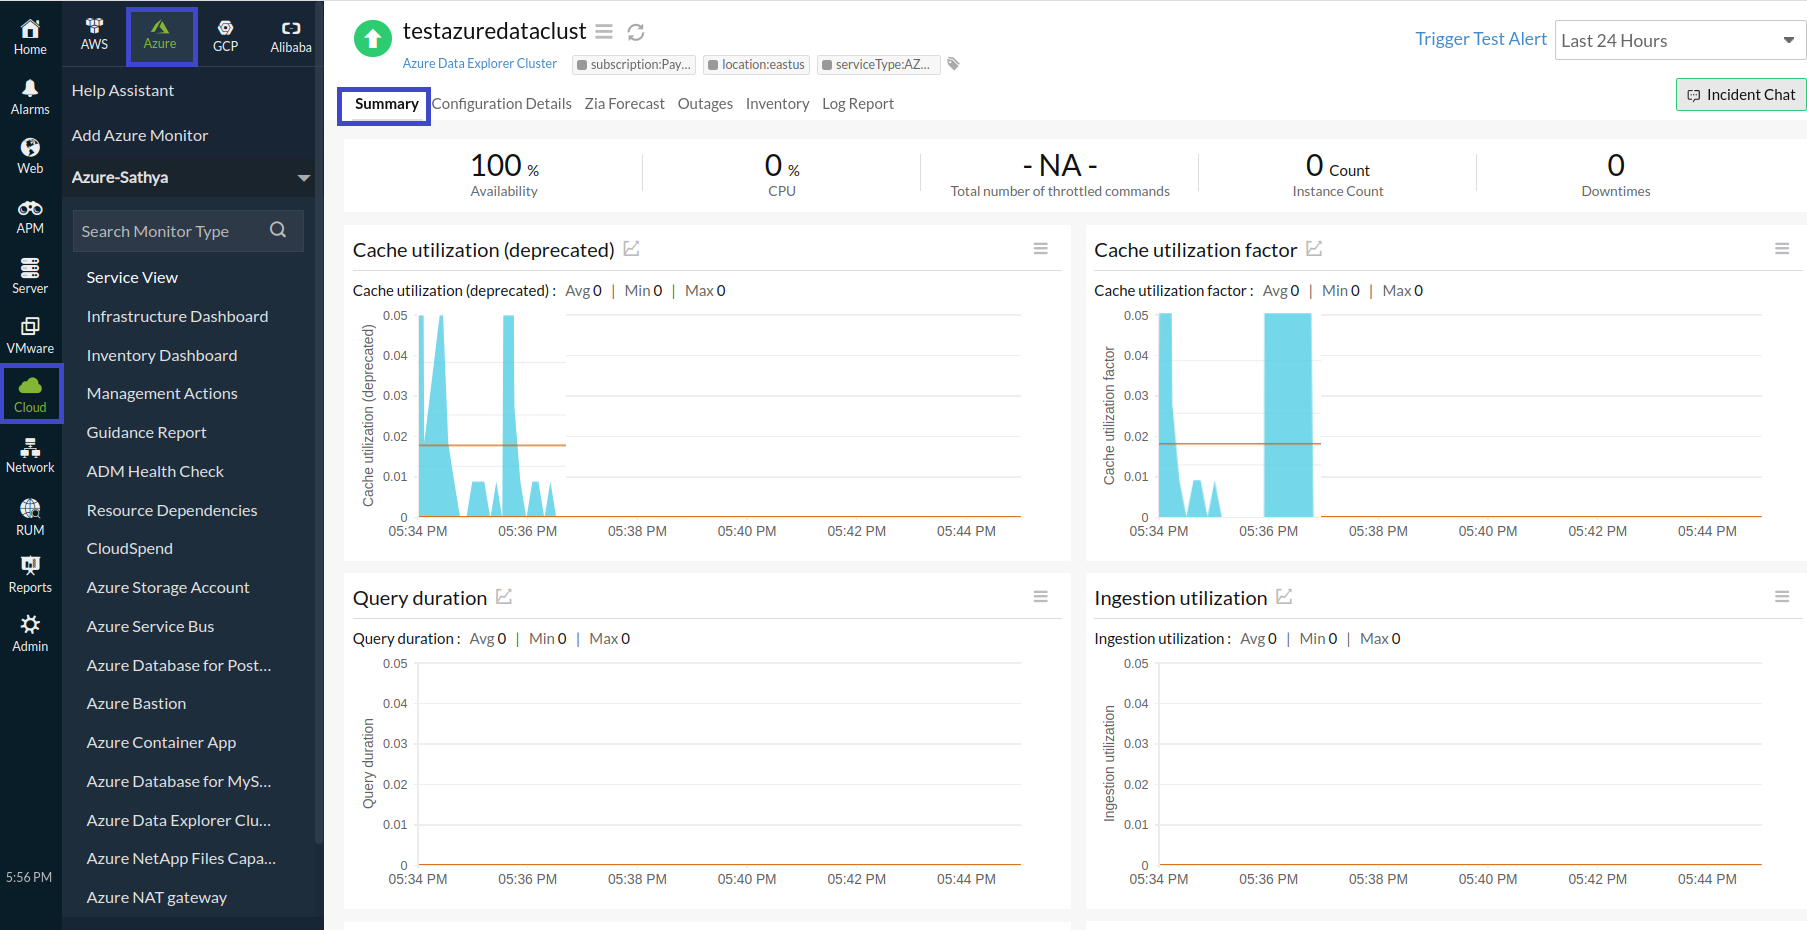Click the tag icon after serviceType label
This screenshot has height=930, width=1807.
click(953, 64)
